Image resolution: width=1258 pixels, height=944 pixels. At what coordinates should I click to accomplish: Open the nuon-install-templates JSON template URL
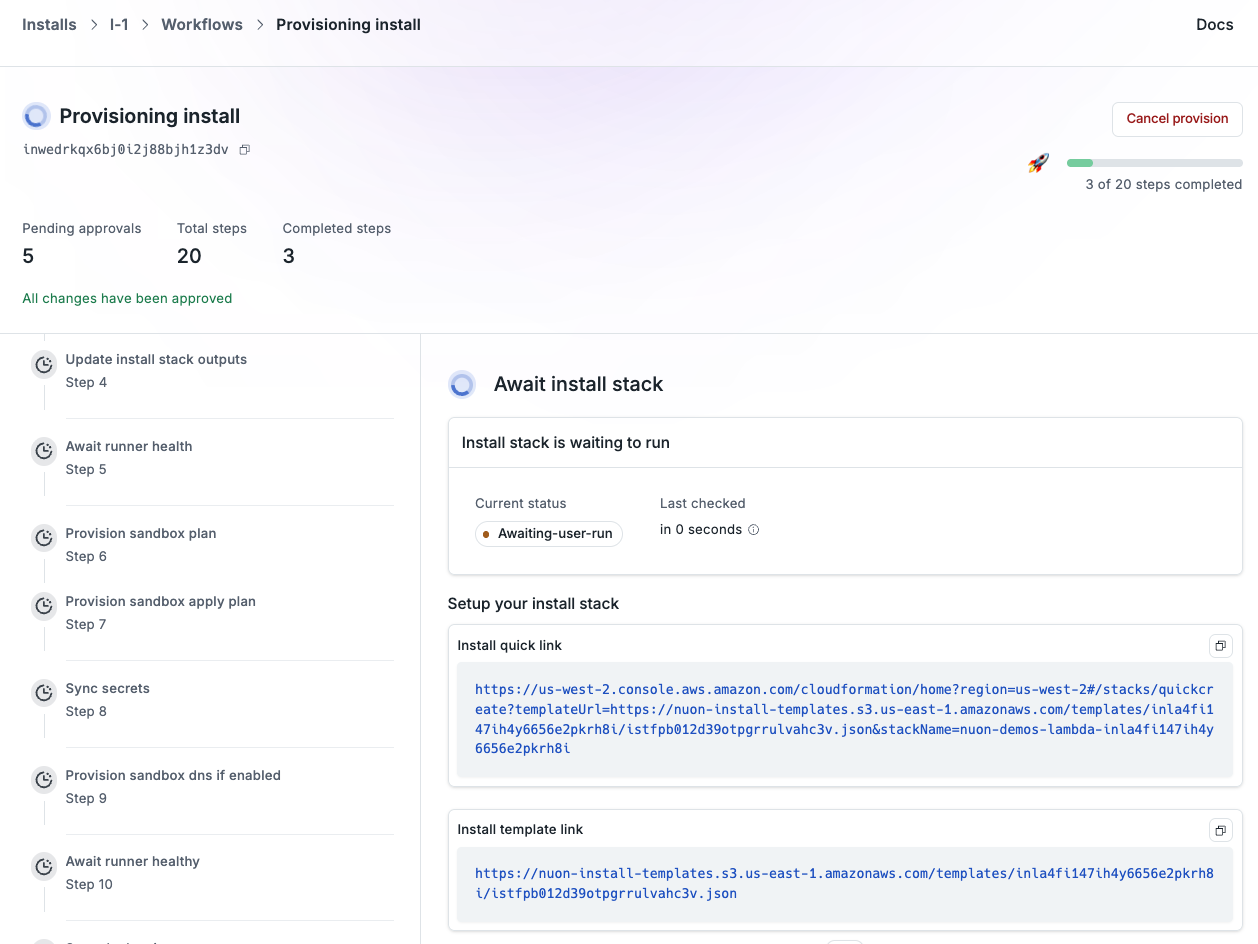844,884
